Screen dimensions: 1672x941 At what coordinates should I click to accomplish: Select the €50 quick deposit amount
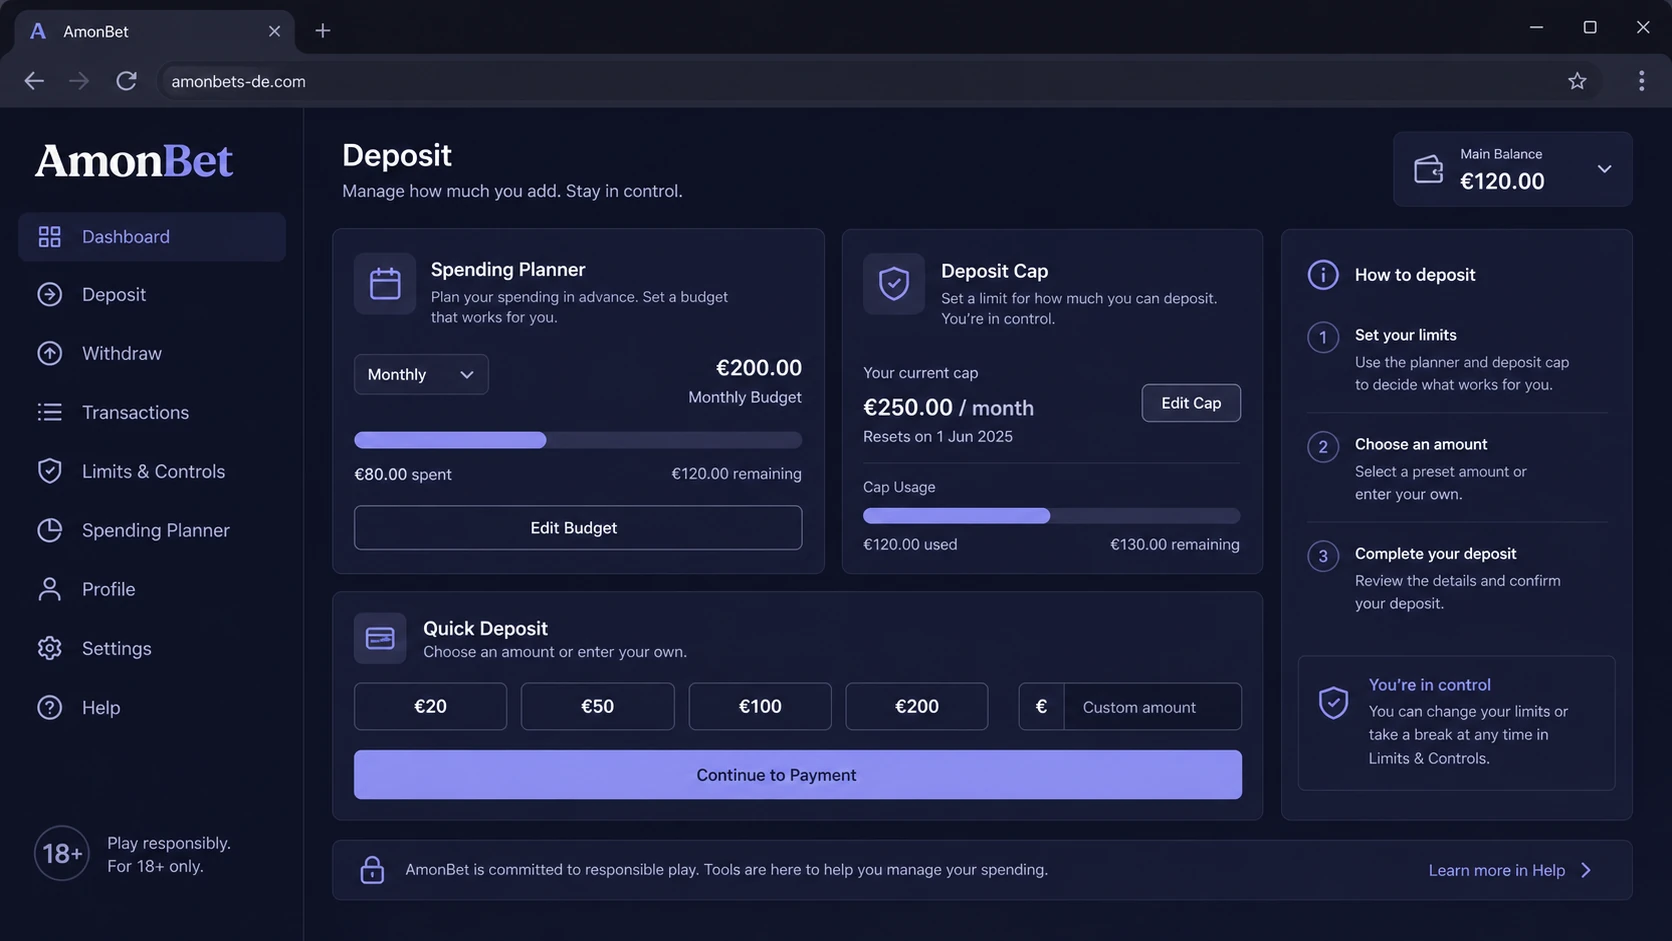click(x=597, y=707)
